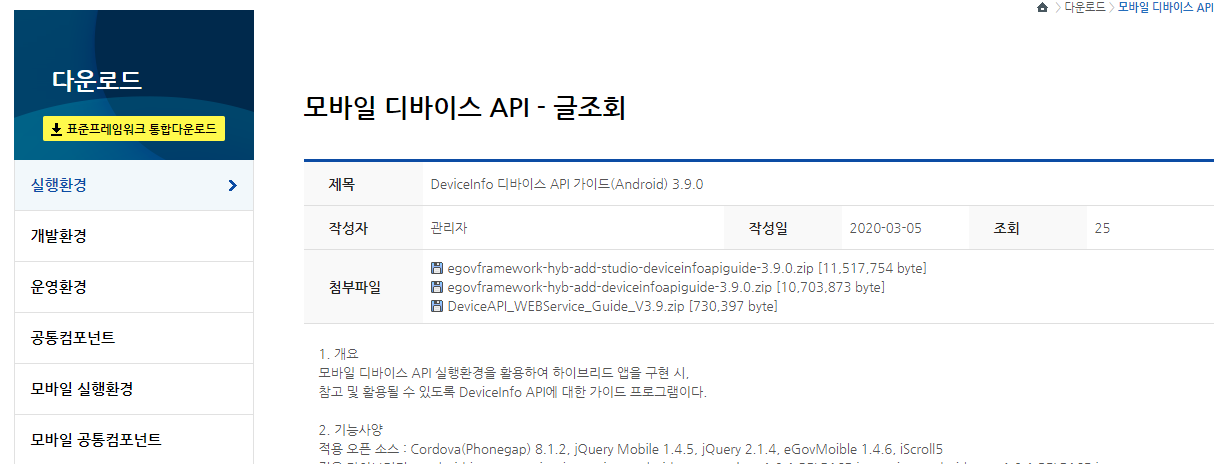Click the disk icon for the studio-deviceinfoapiguide zip

[437, 268]
